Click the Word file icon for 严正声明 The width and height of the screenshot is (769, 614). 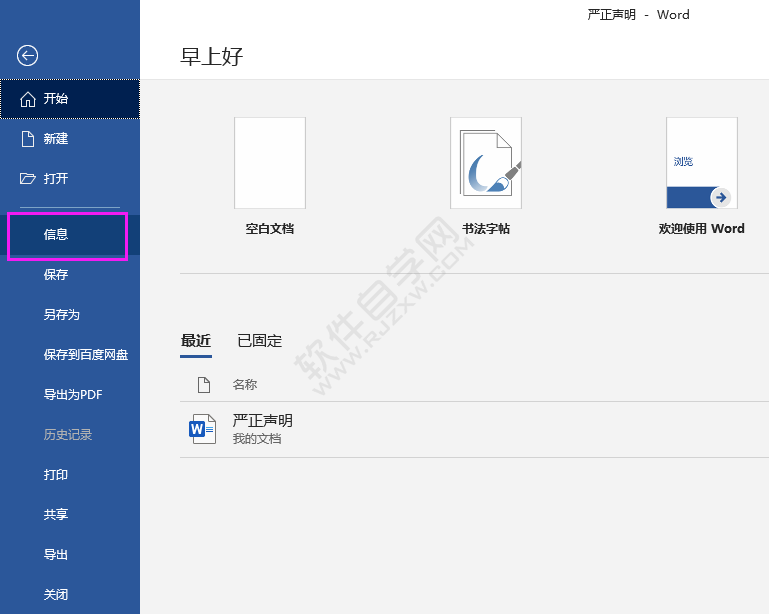click(203, 429)
